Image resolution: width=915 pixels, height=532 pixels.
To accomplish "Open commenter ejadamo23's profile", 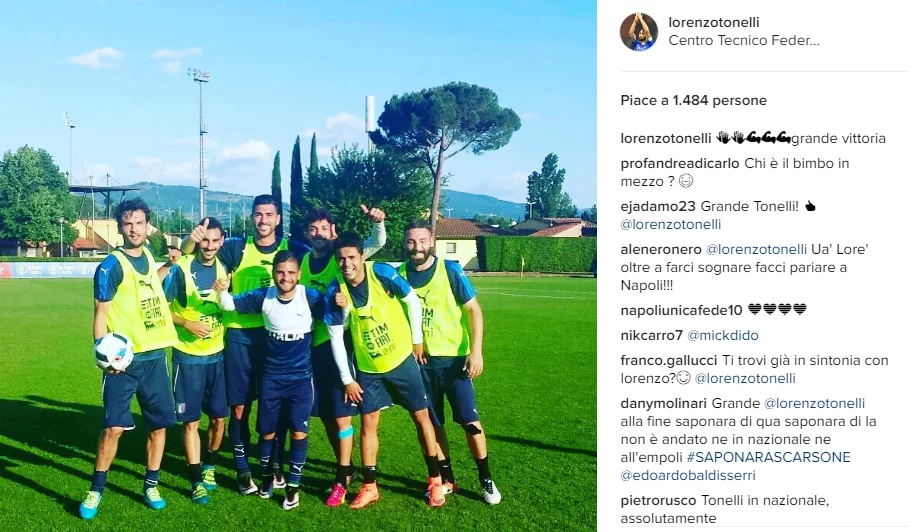I will tap(658, 206).
